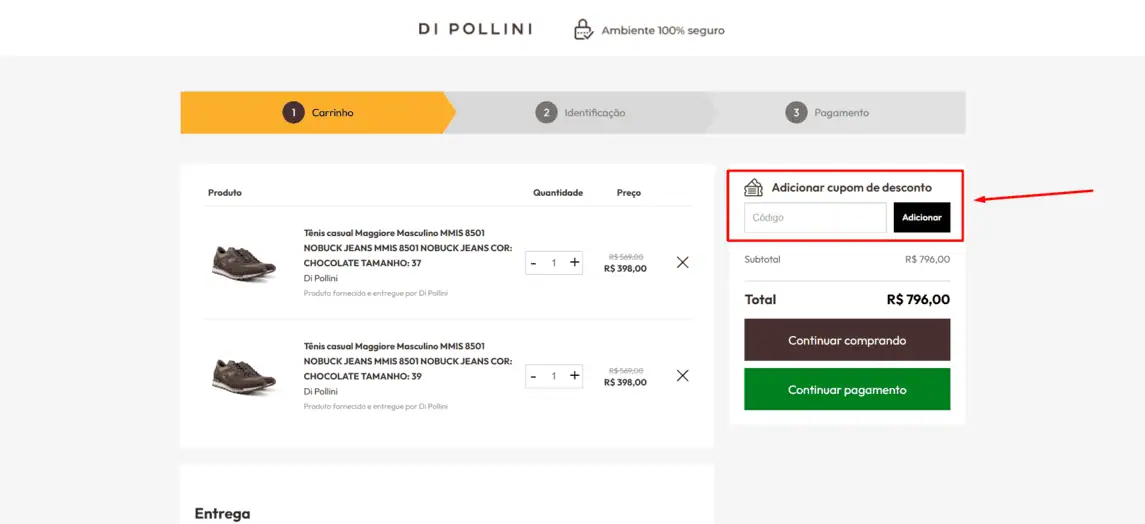Click the R$ 398,00 price of size 37 shoe

coord(625,269)
